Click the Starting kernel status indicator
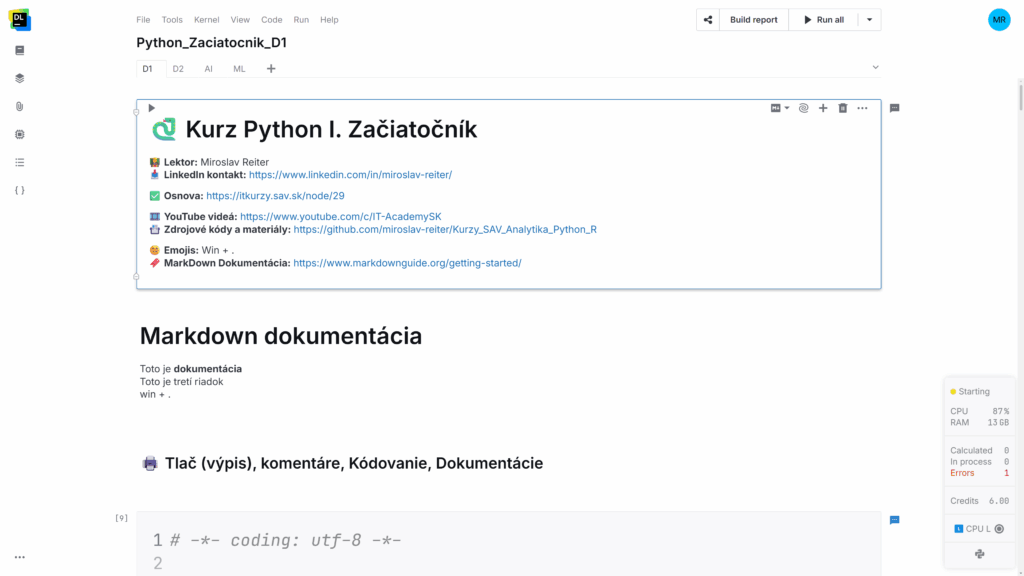Screen dimensions: 1024x576 pos(970,392)
